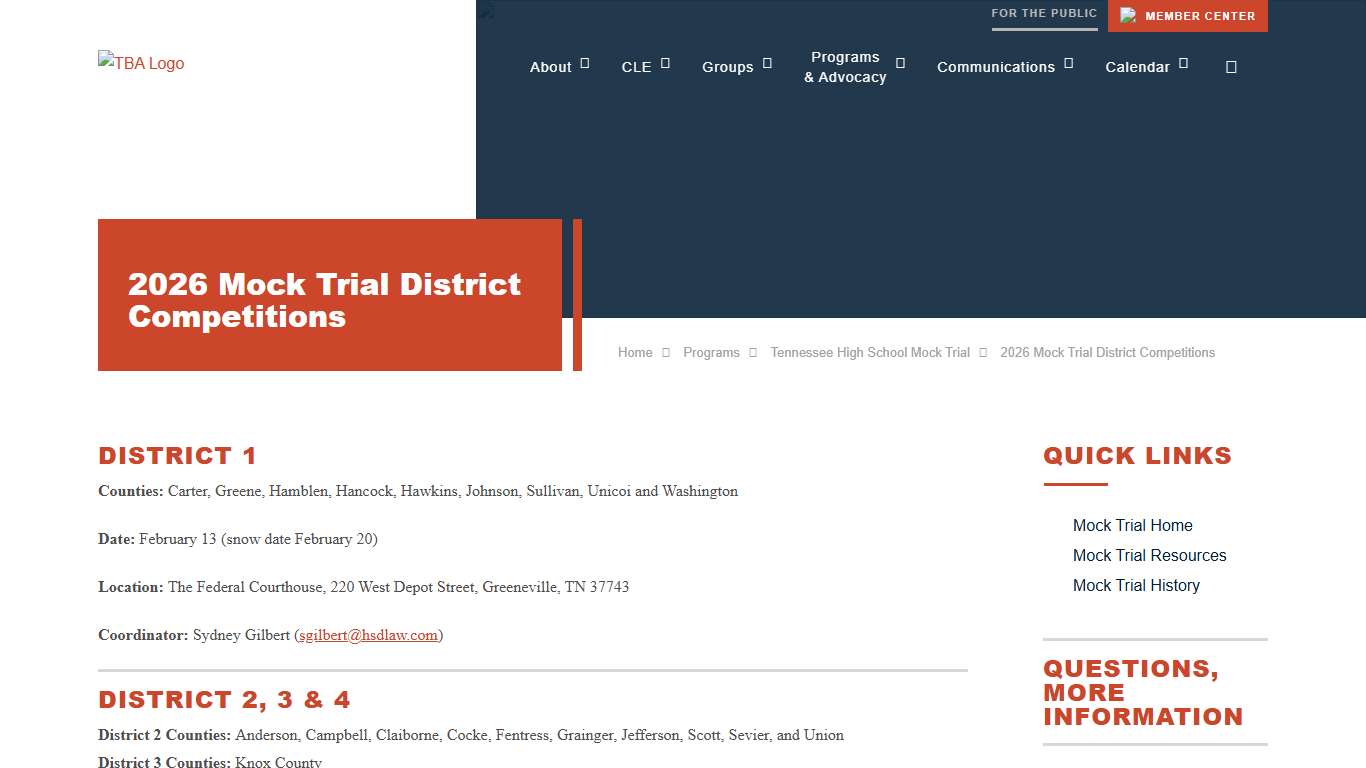Email coordinator via sgilbert@hsdlaw.com link

coord(368,635)
